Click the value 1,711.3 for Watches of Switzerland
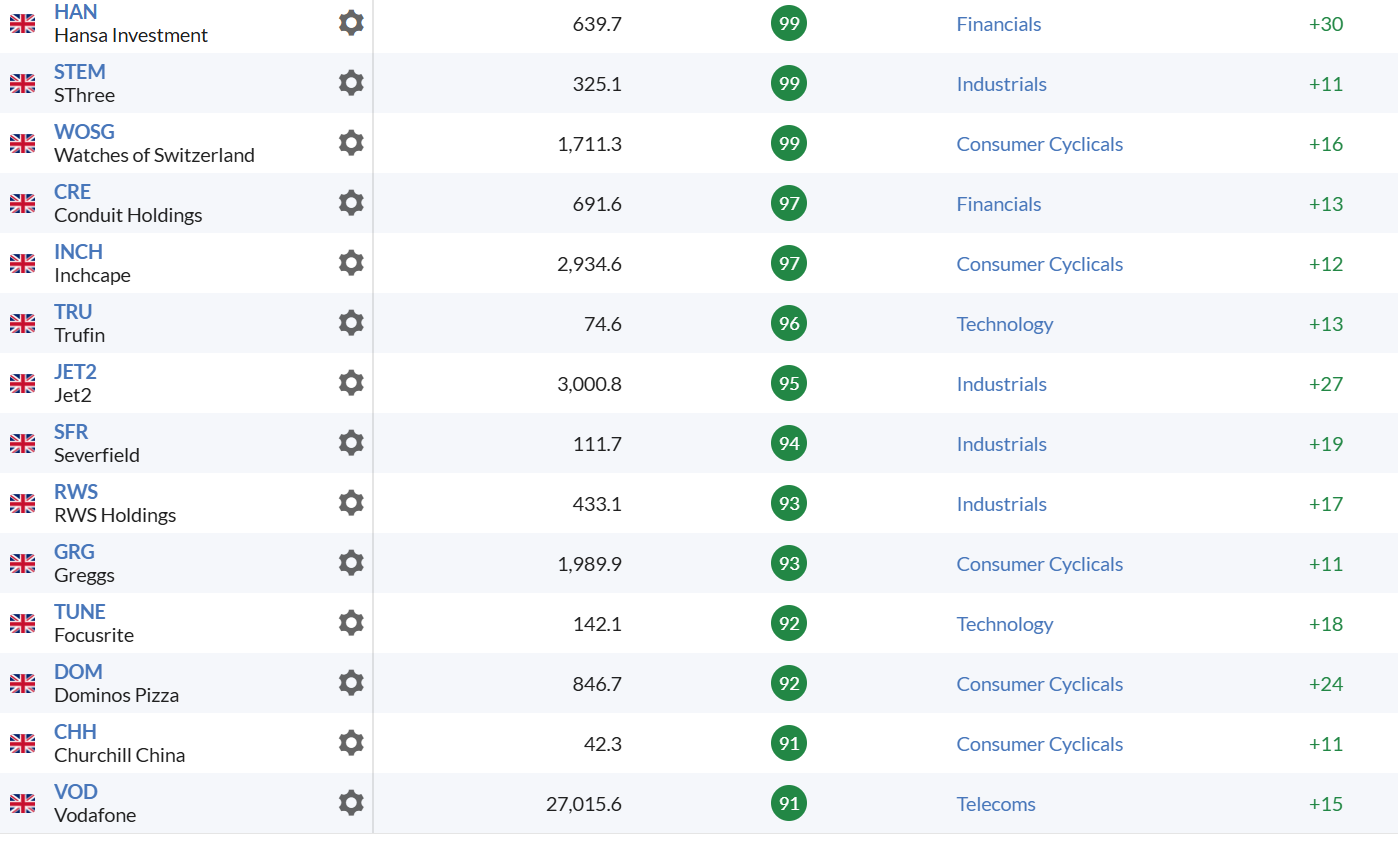Image resolution: width=1398 pixels, height=850 pixels. 590,144
